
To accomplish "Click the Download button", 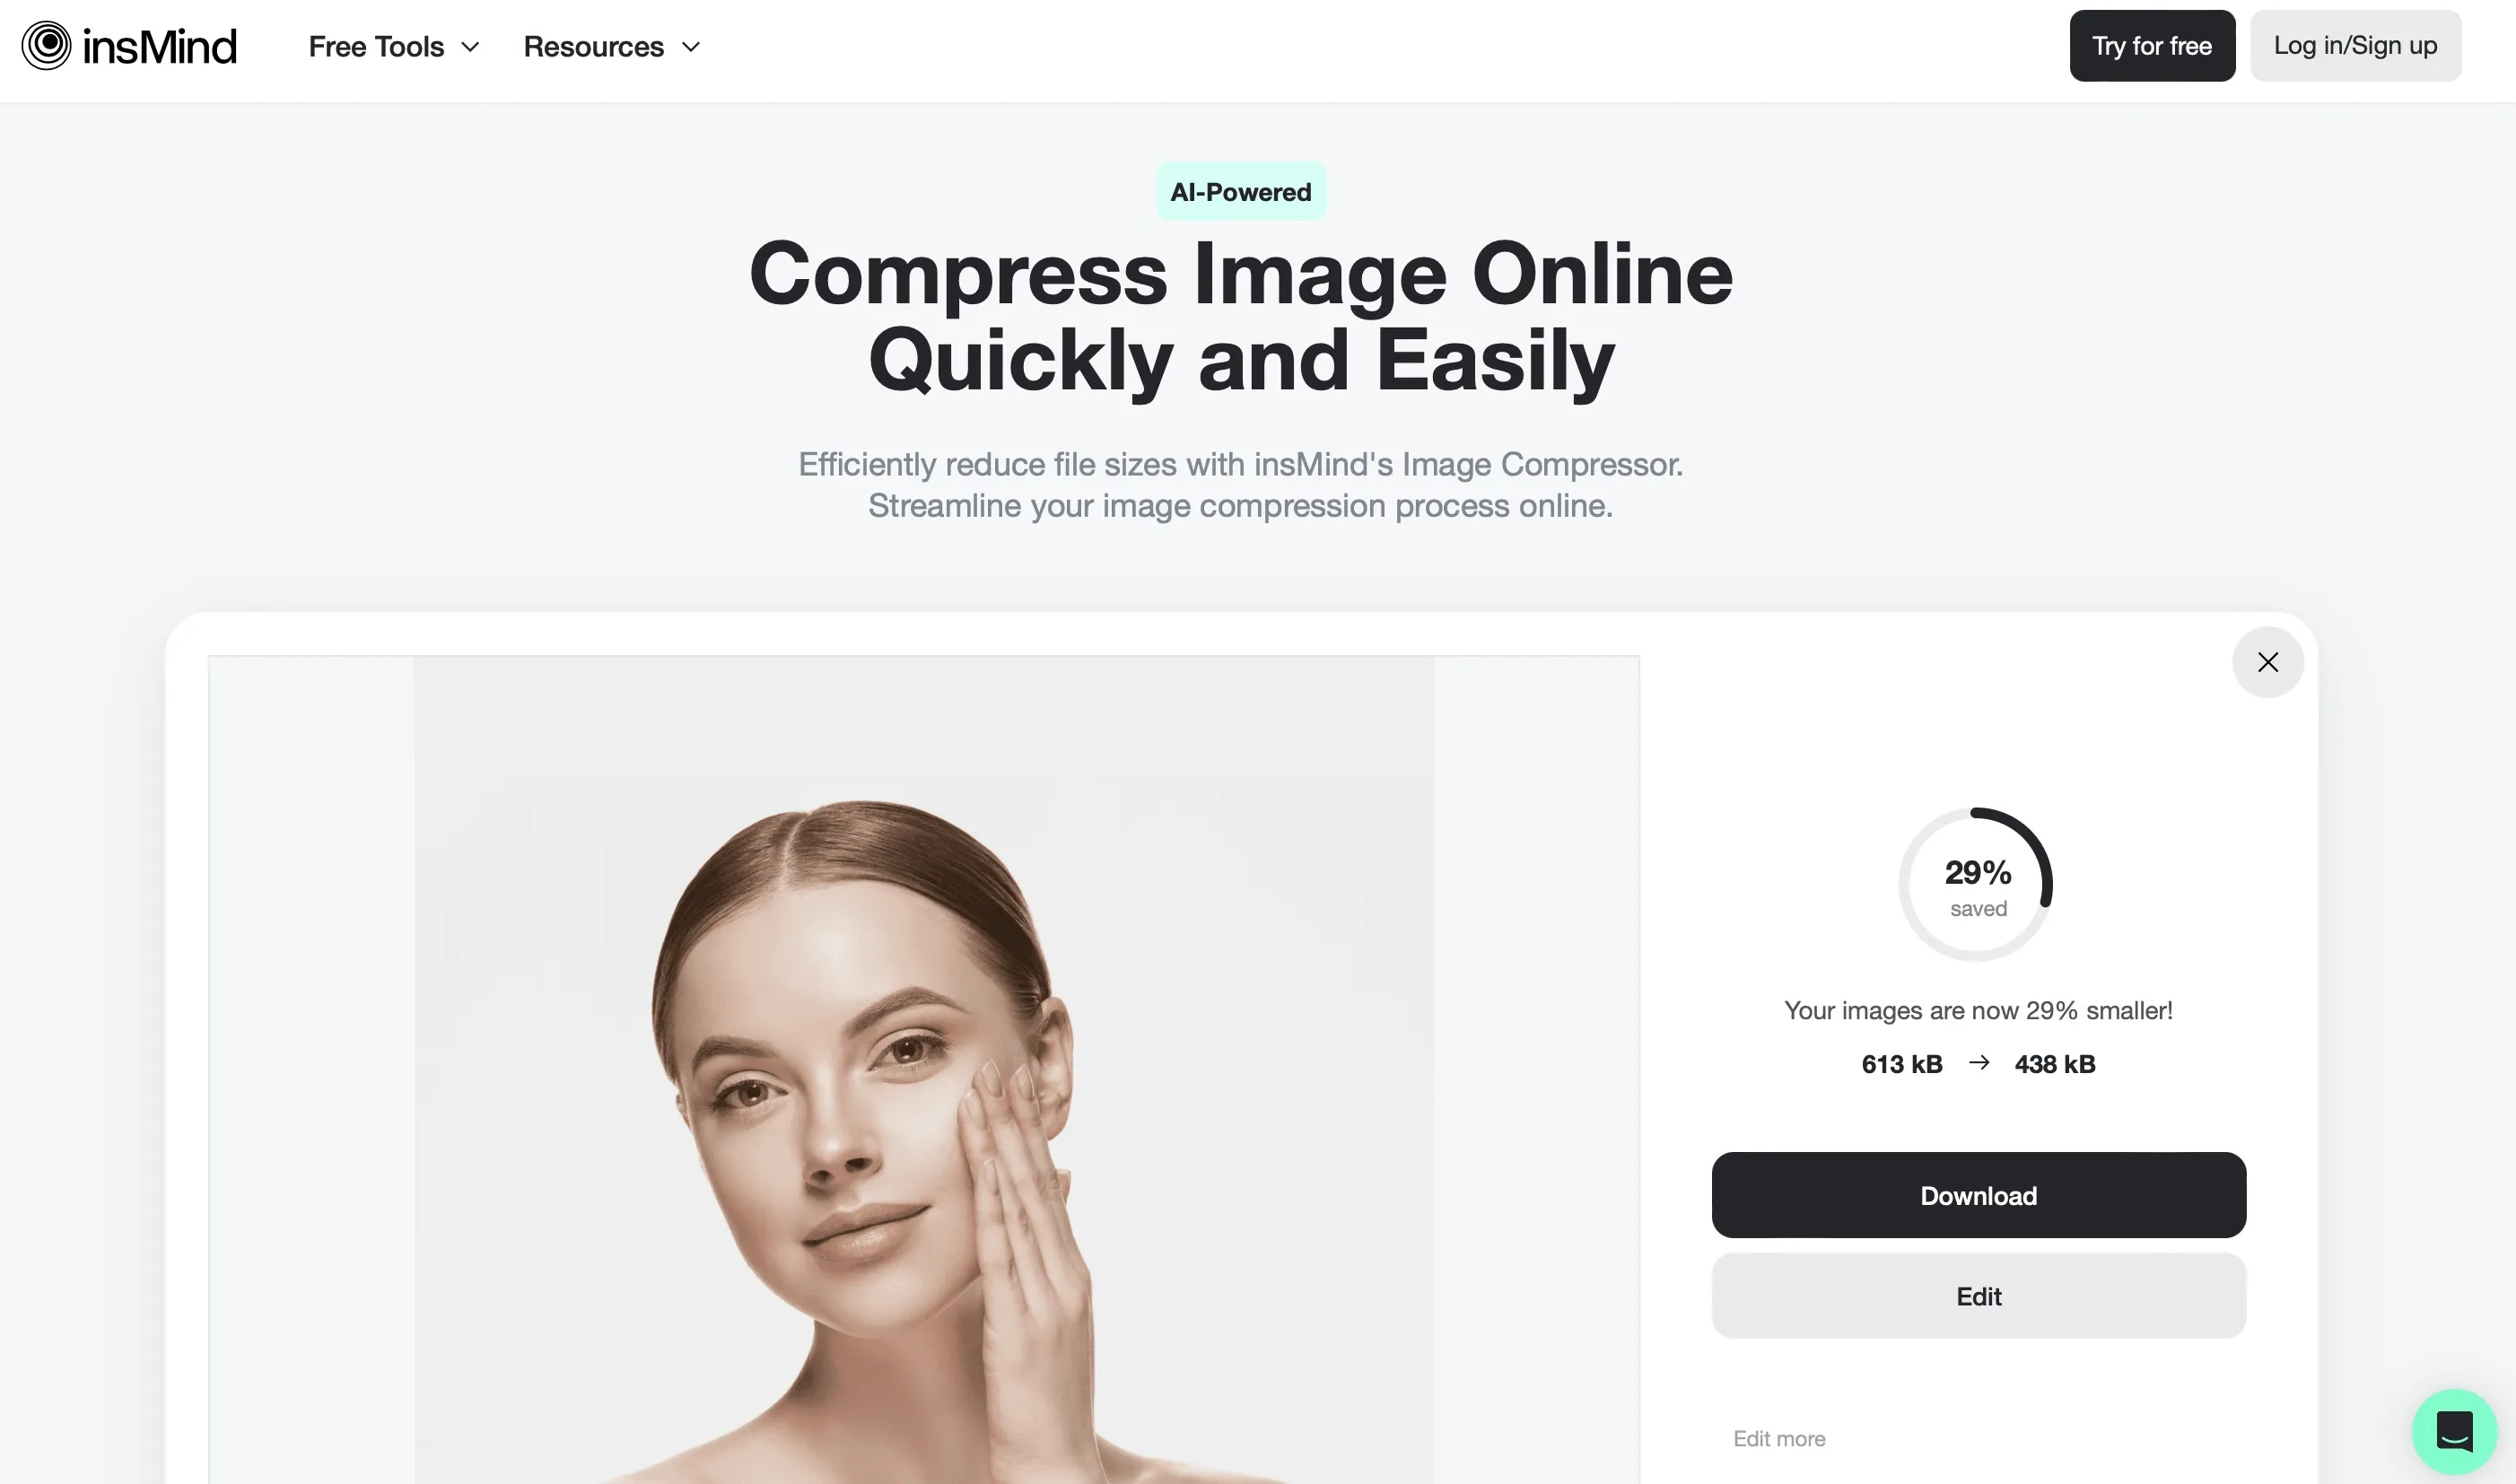I will (1979, 1194).
